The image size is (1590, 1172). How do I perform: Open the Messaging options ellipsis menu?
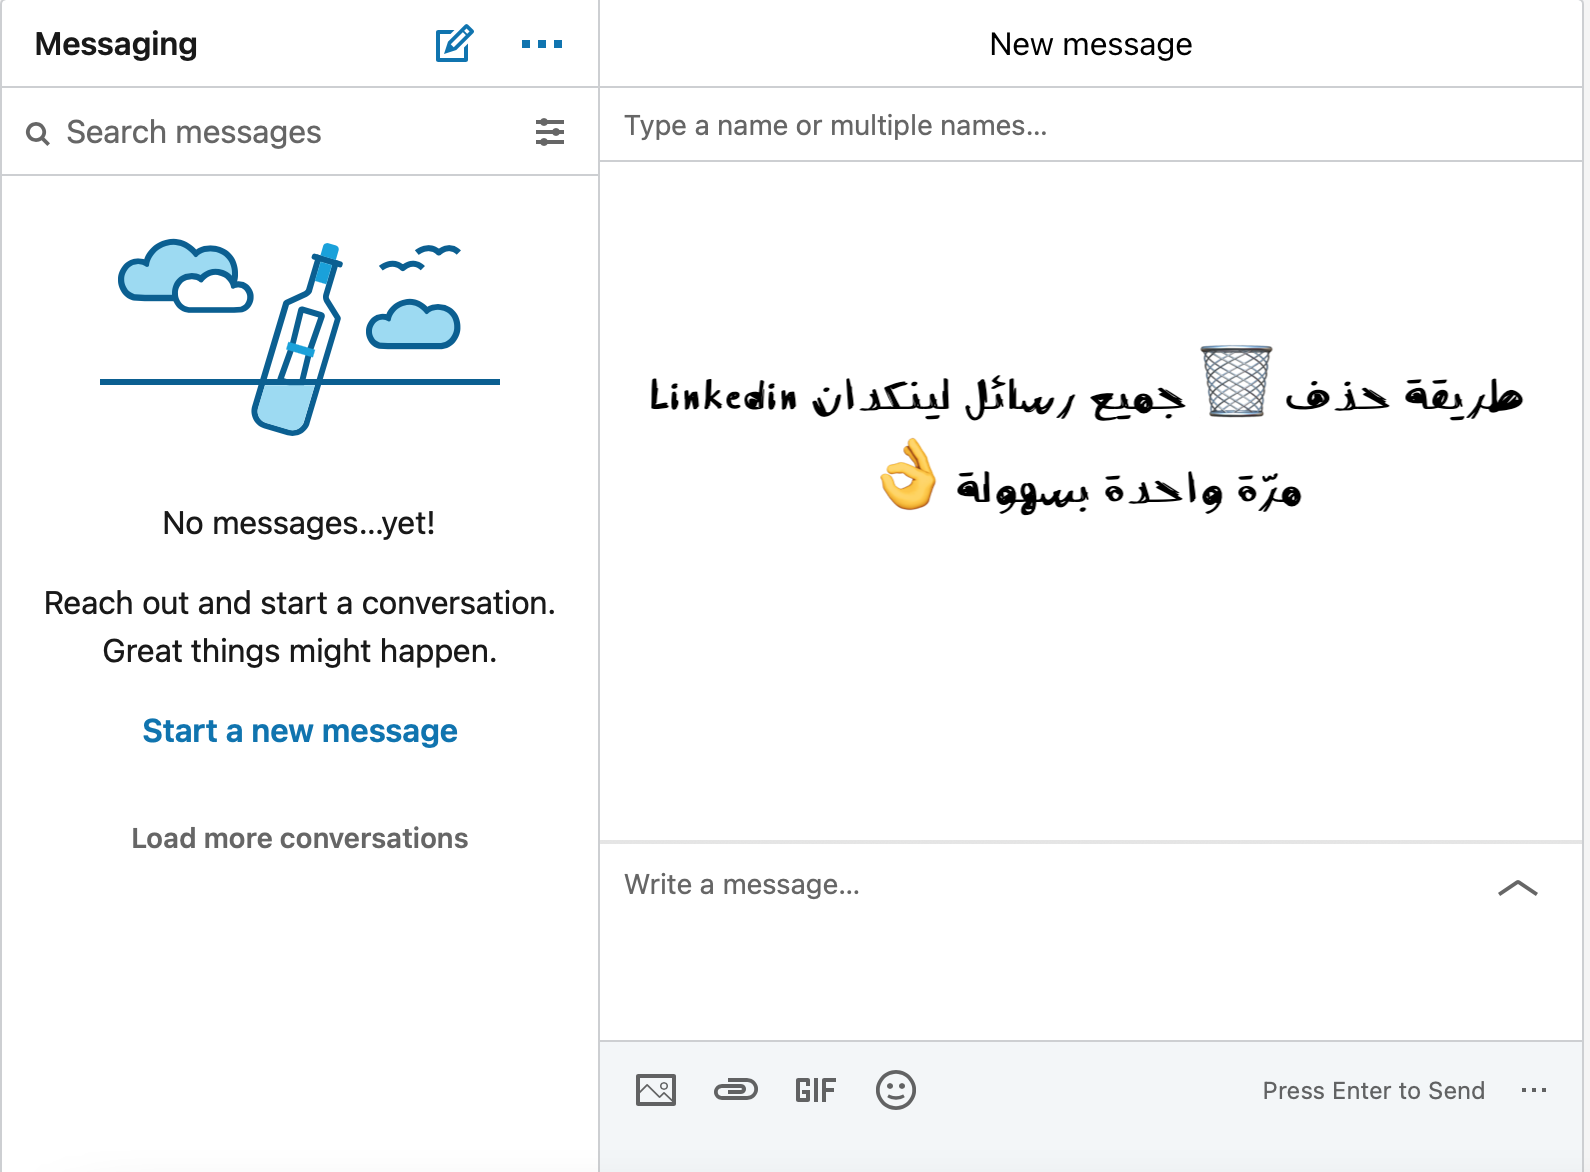(x=541, y=43)
